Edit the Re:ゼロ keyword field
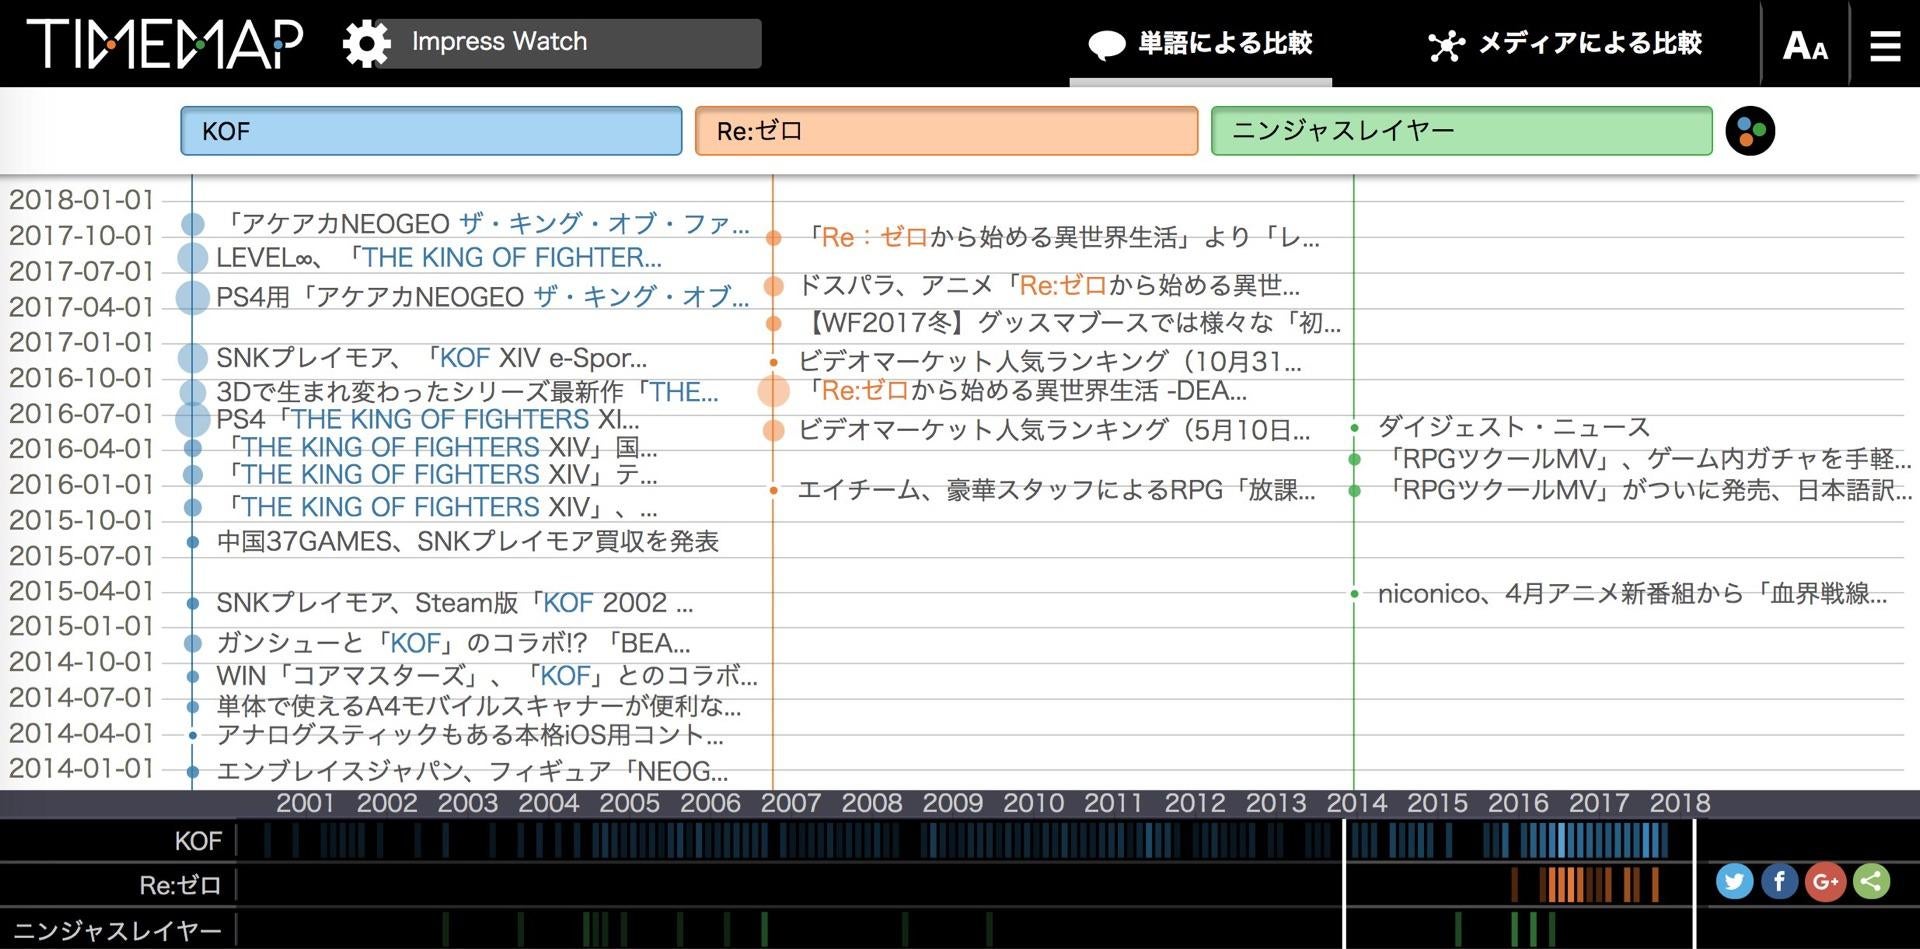This screenshot has width=1920, height=949. (x=946, y=131)
